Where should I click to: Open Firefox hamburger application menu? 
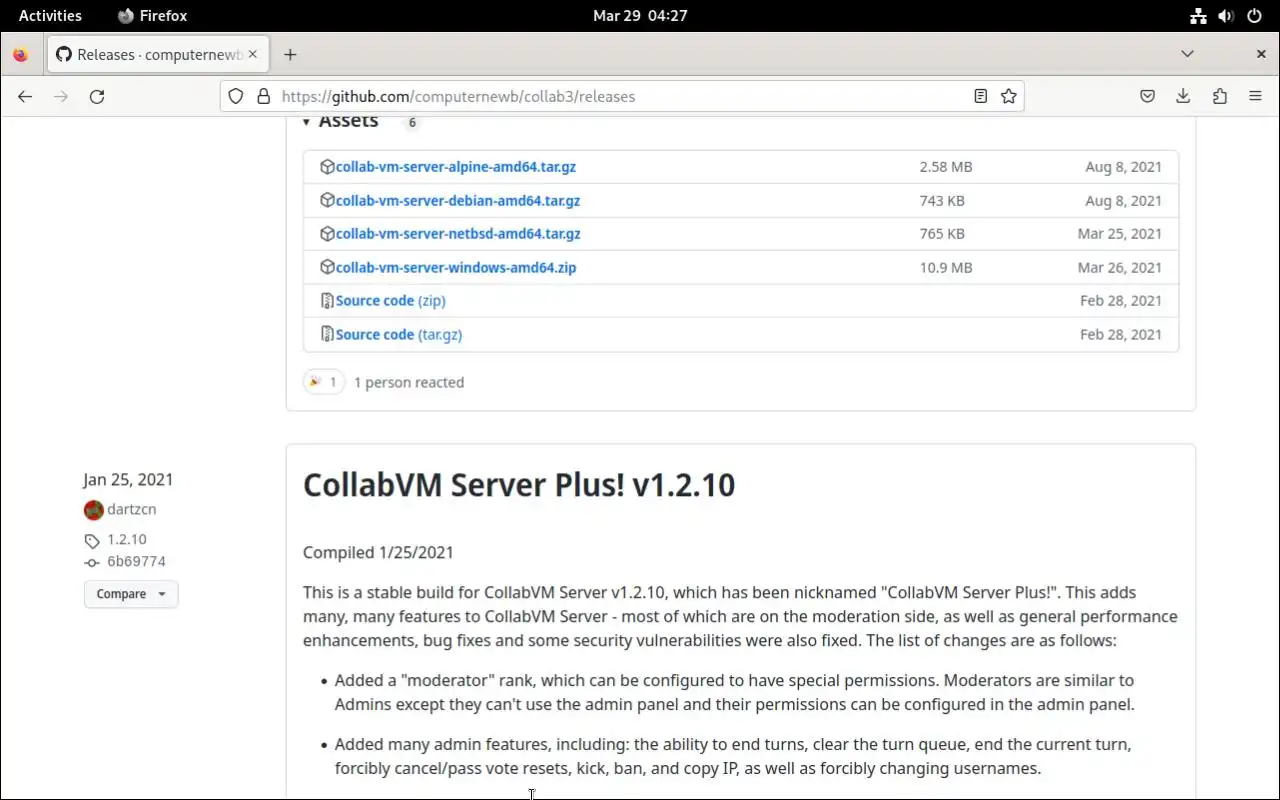pyautogui.click(x=1255, y=96)
